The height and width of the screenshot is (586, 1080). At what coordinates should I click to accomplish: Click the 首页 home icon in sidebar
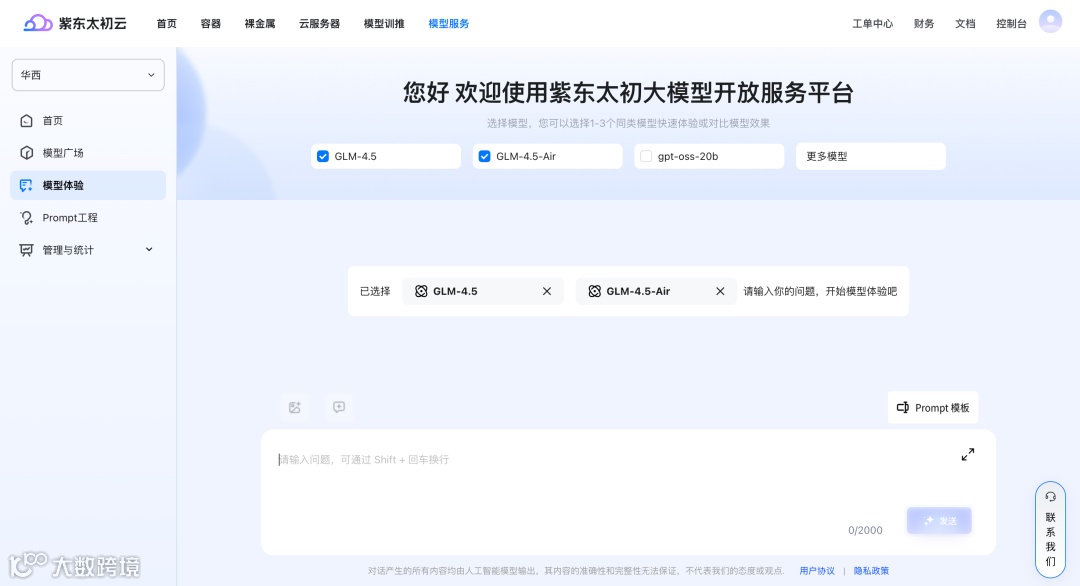click(26, 121)
